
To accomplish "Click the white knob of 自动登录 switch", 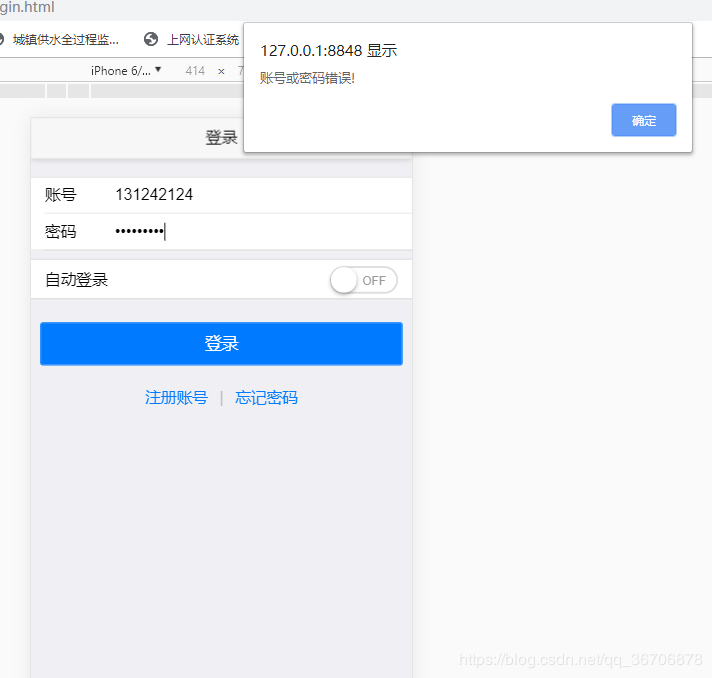I will click(x=344, y=280).
